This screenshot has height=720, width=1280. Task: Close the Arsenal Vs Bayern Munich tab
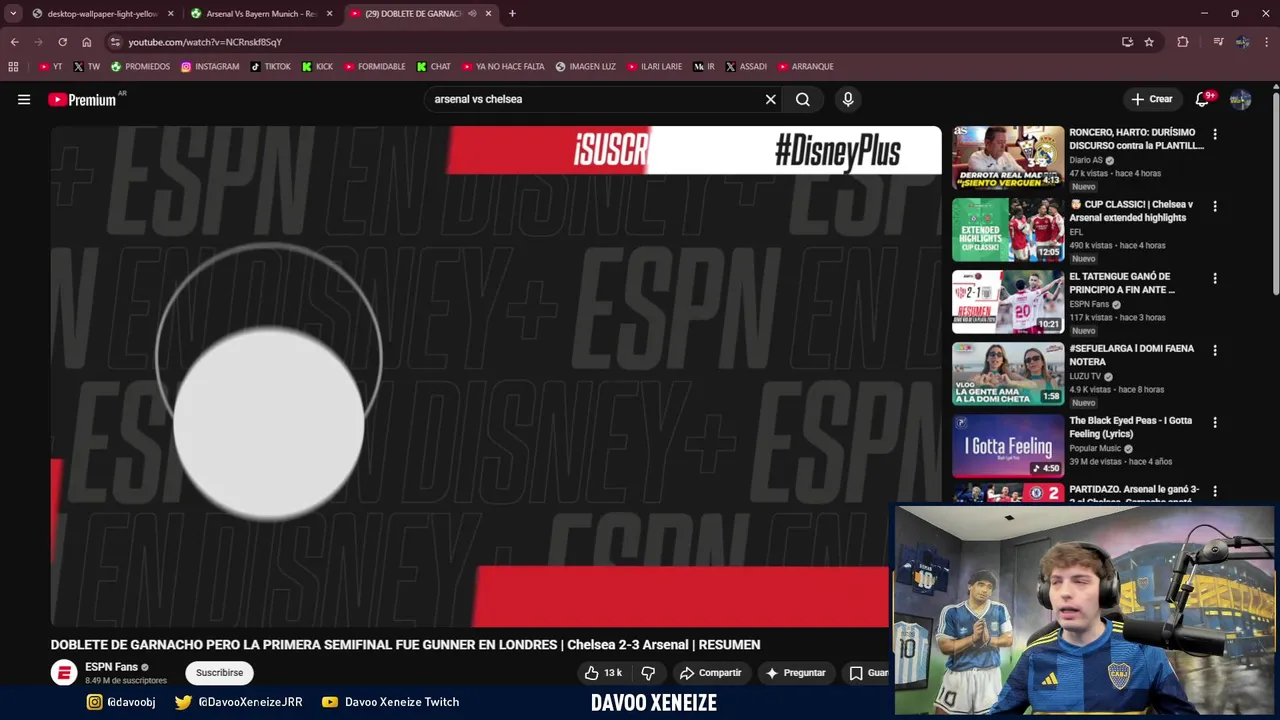[329, 14]
